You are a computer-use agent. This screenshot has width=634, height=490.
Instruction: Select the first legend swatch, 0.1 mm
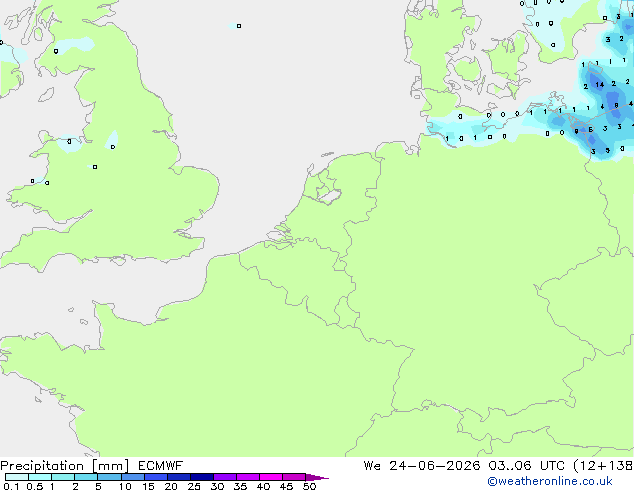pos(17,477)
